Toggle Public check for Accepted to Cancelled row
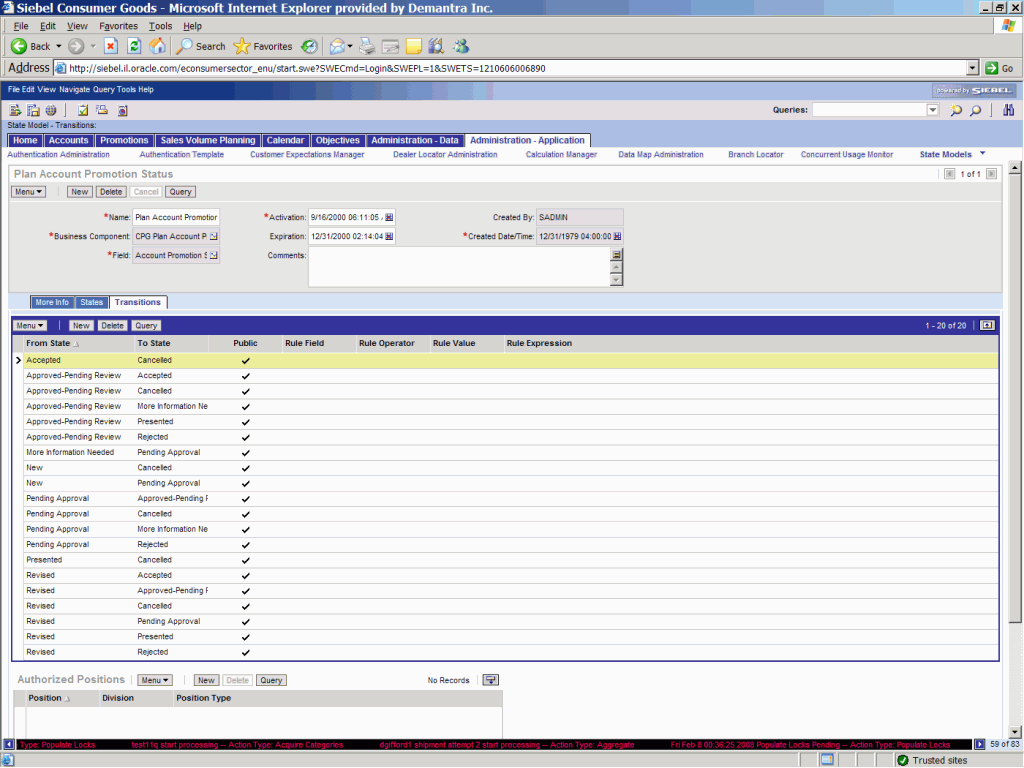1024x768 pixels. [x=246, y=360]
